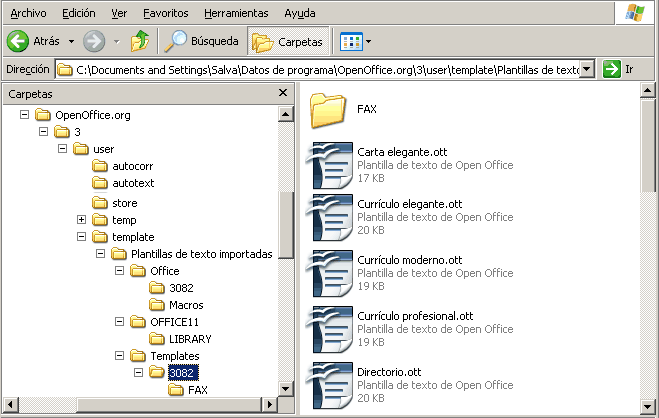Collapse the template folder node
Screen dimensions: 659x418
[82, 237]
